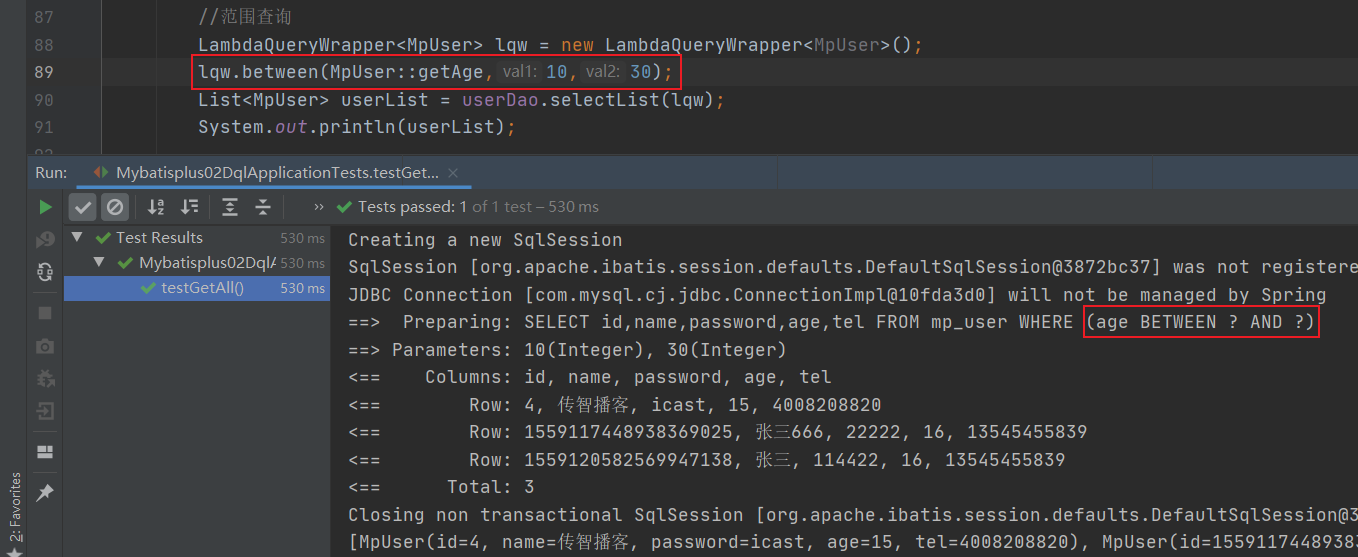This screenshot has width=1358, height=557.
Task: Collapse the Mybatisplus02Dql test class node
Action: [x=100, y=263]
